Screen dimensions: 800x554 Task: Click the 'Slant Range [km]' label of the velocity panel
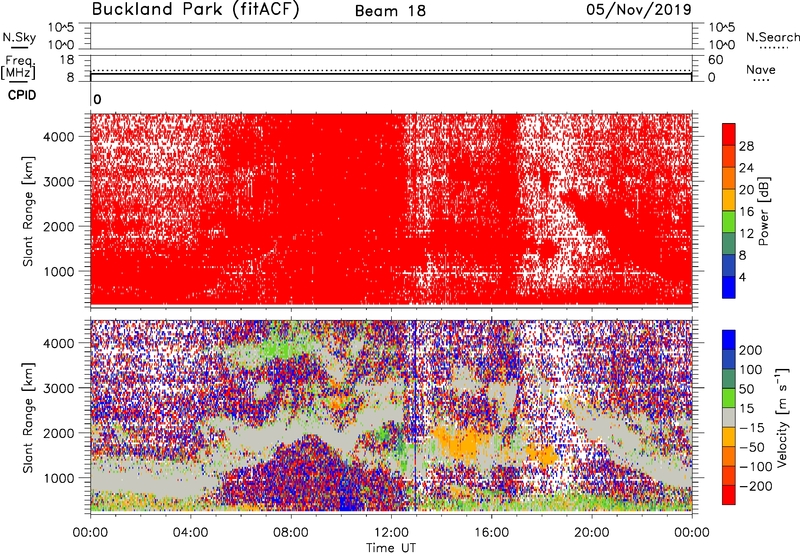click(28, 417)
